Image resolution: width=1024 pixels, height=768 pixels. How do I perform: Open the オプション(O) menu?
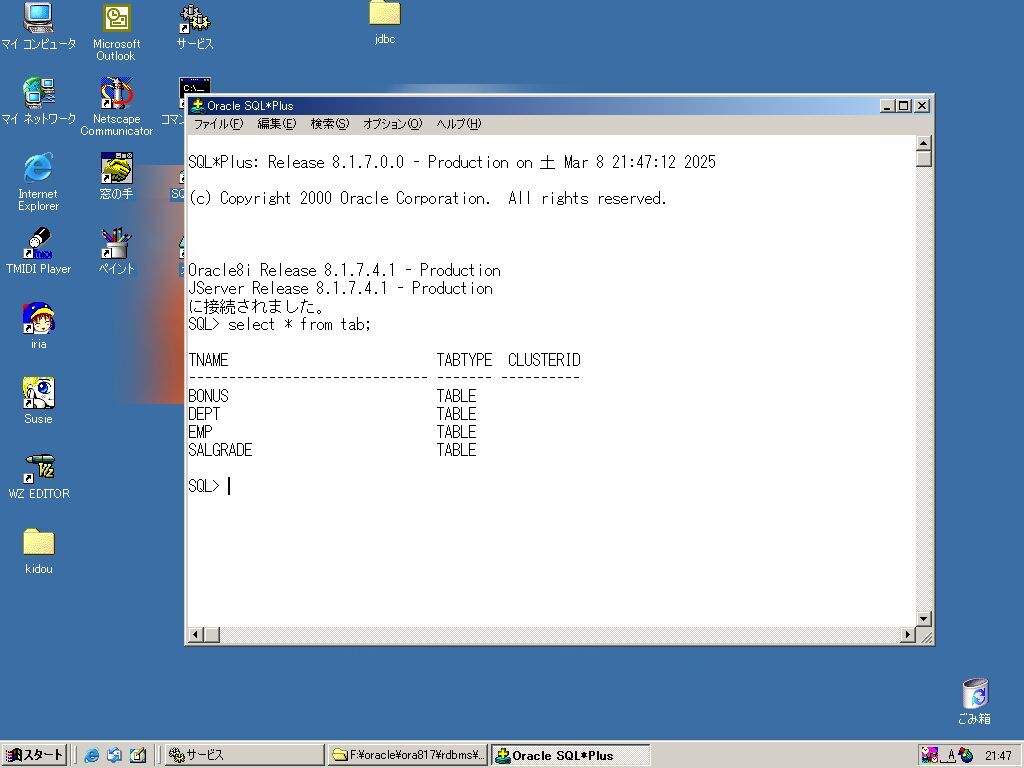(x=392, y=123)
